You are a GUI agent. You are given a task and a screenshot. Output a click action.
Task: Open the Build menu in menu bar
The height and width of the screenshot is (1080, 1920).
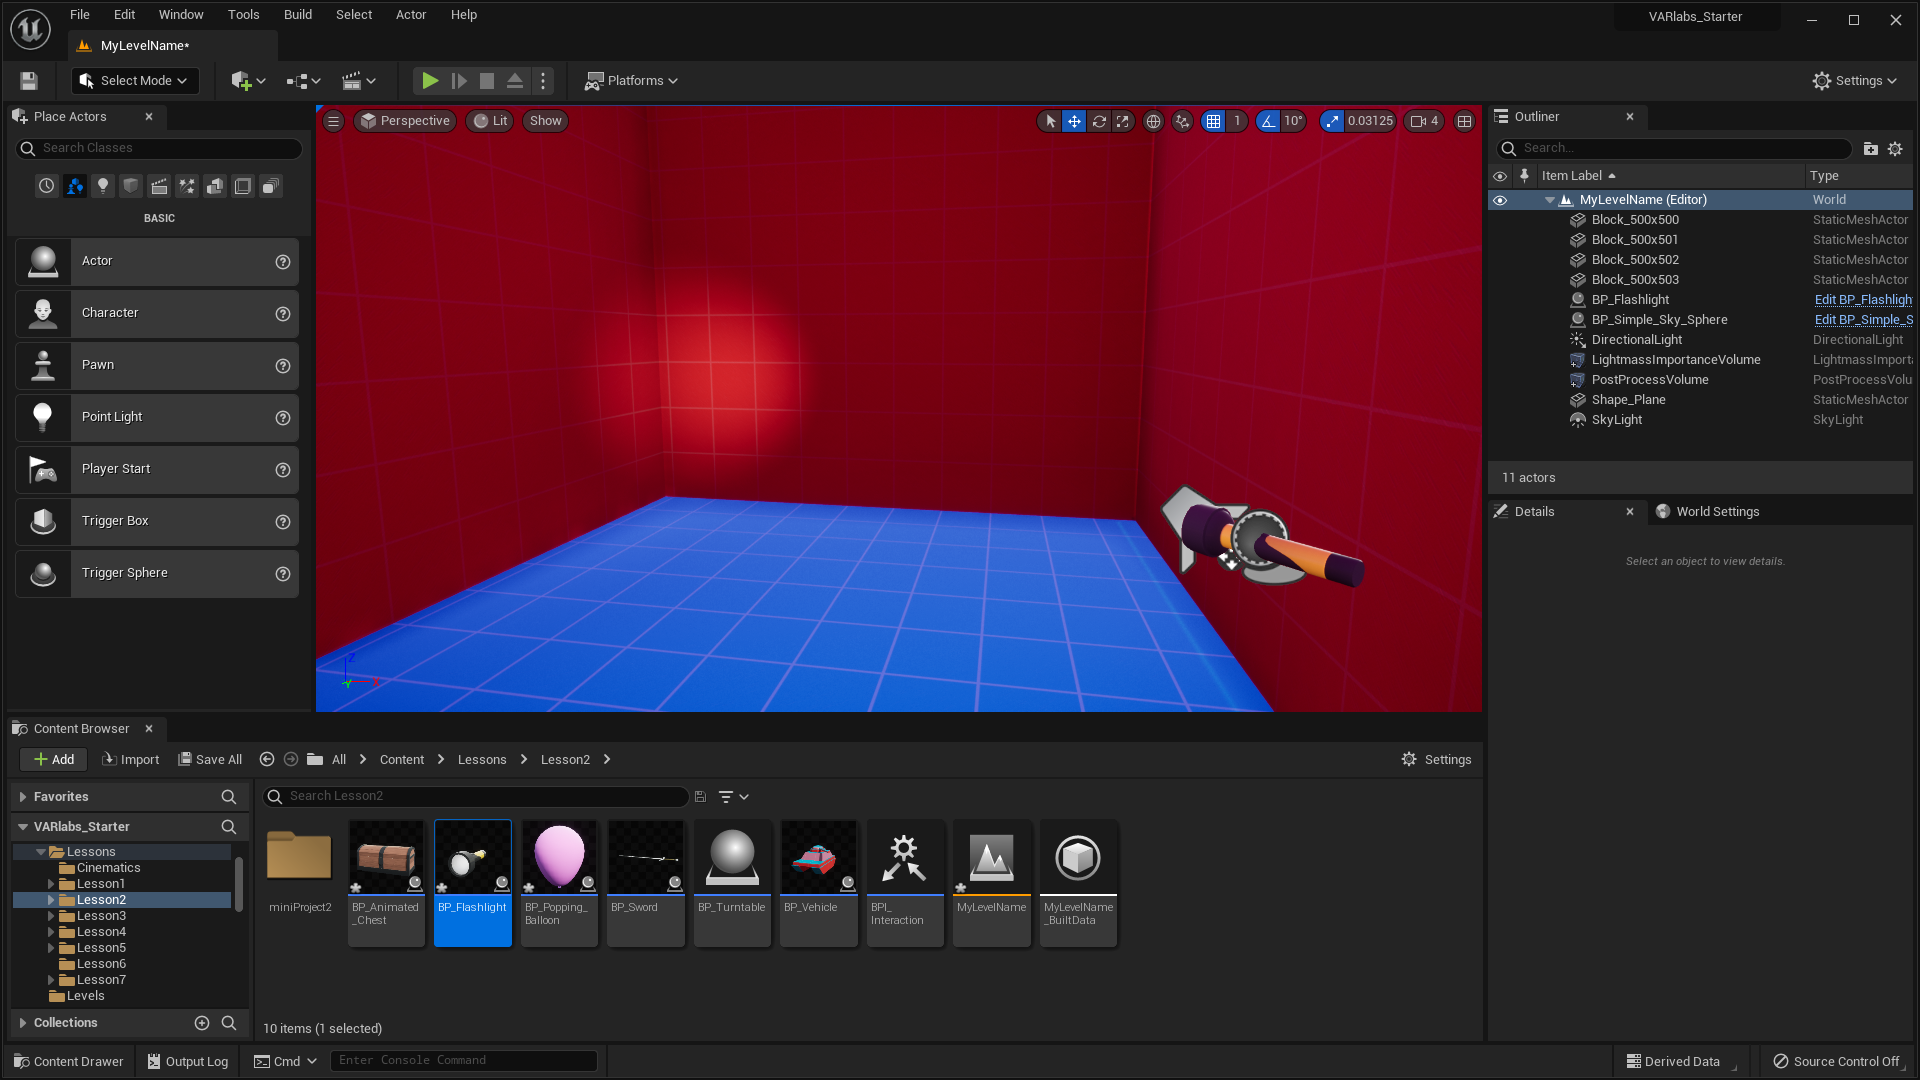pos(297,15)
